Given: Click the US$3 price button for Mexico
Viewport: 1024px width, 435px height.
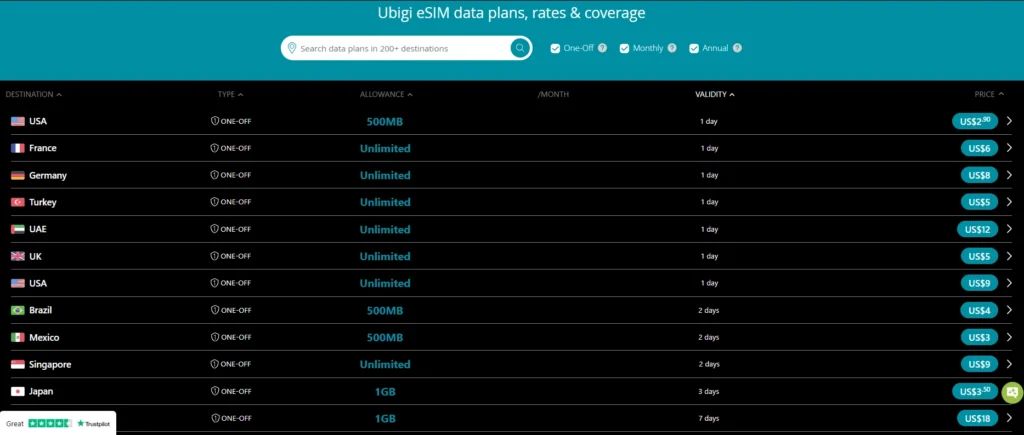Looking at the screenshot, I should point(979,337).
